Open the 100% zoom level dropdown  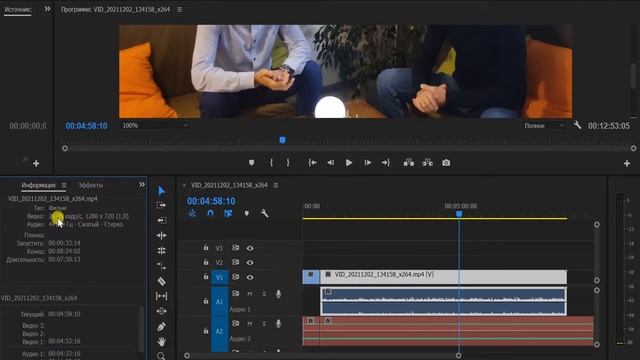pyautogui.click(x=155, y=125)
